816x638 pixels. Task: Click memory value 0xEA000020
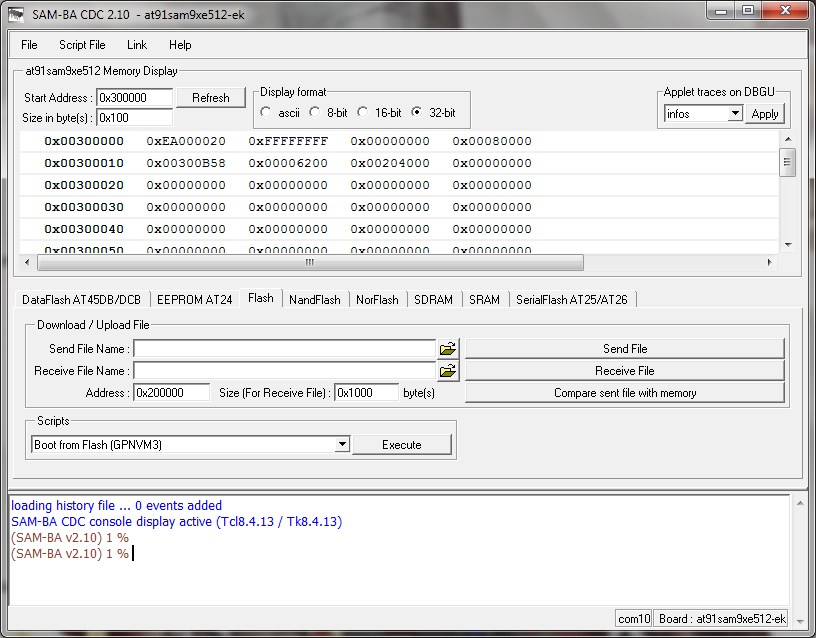click(x=186, y=141)
